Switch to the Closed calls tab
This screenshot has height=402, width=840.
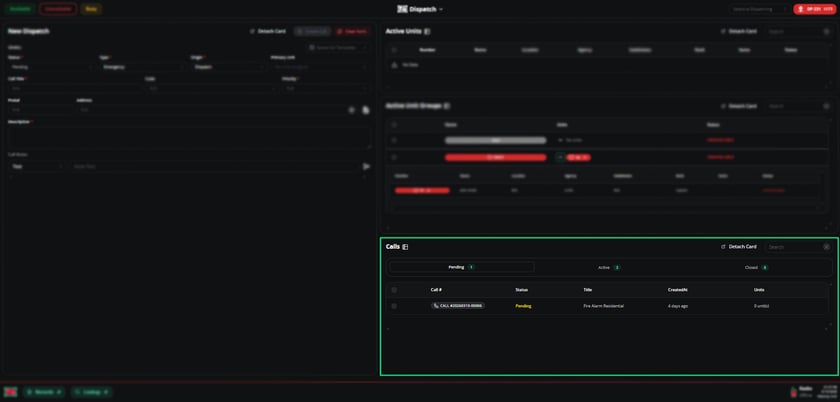point(756,267)
